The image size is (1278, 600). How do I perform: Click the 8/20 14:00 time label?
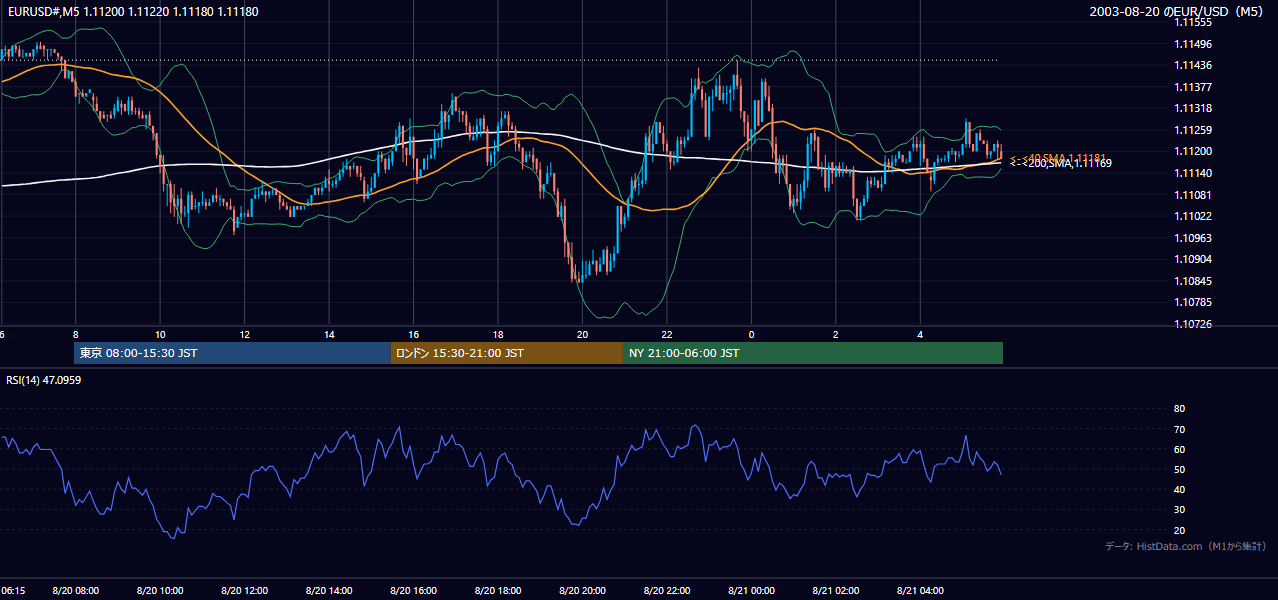(x=329, y=591)
